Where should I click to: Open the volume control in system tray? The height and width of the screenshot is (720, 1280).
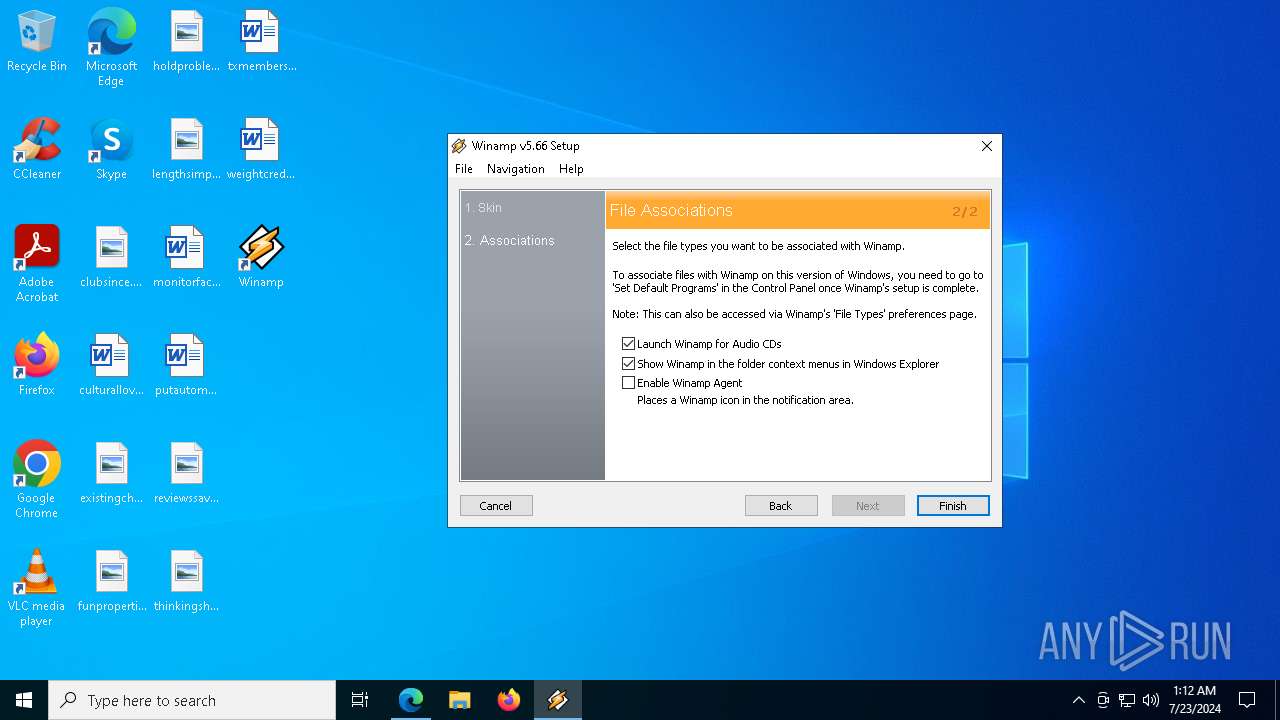1151,700
